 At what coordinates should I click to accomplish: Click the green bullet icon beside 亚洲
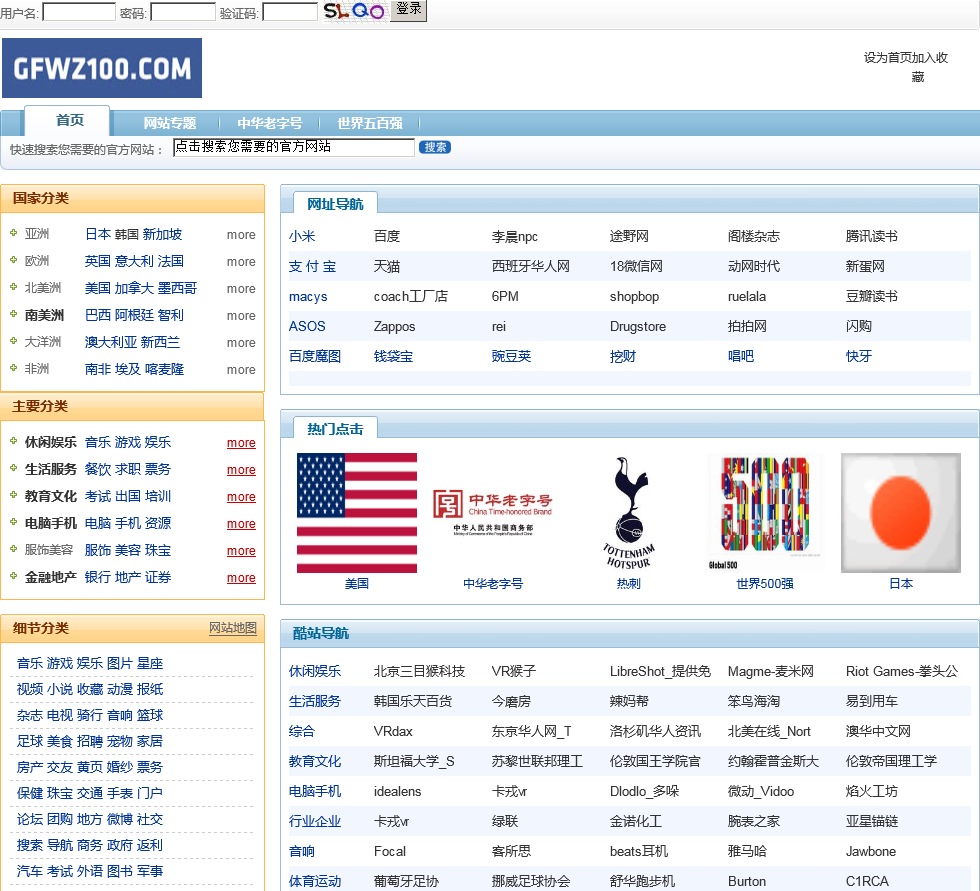13,233
